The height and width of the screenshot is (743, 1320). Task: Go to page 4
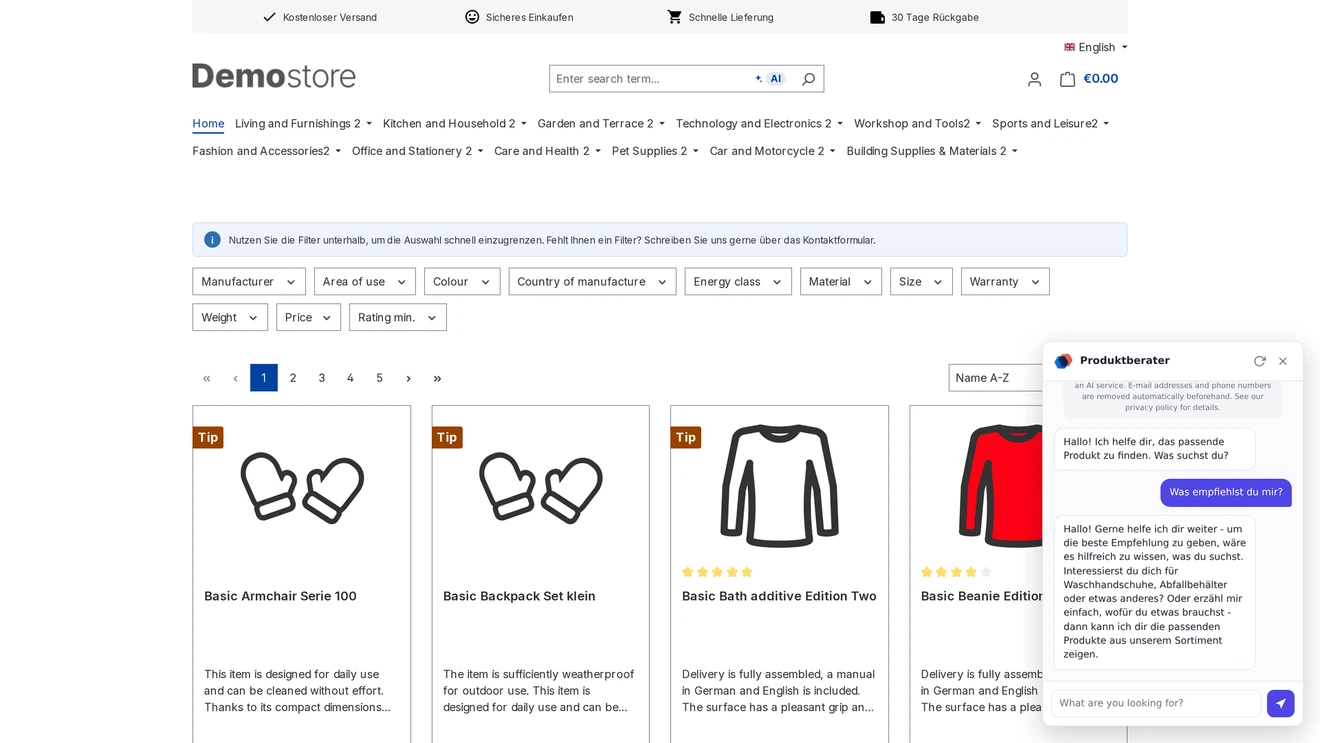pyautogui.click(x=350, y=378)
